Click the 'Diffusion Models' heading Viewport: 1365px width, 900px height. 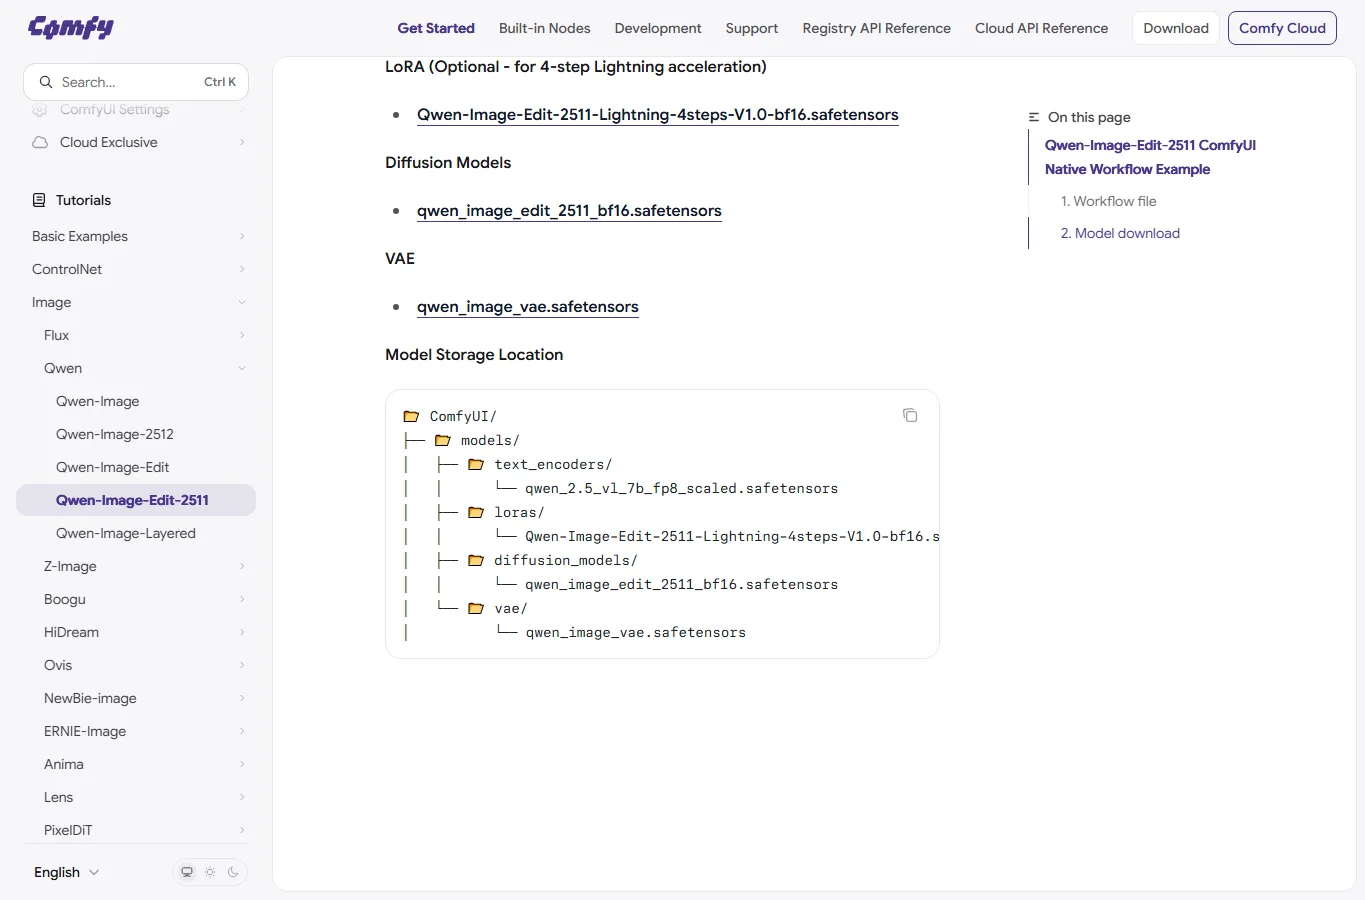click(x=448, y=162)
